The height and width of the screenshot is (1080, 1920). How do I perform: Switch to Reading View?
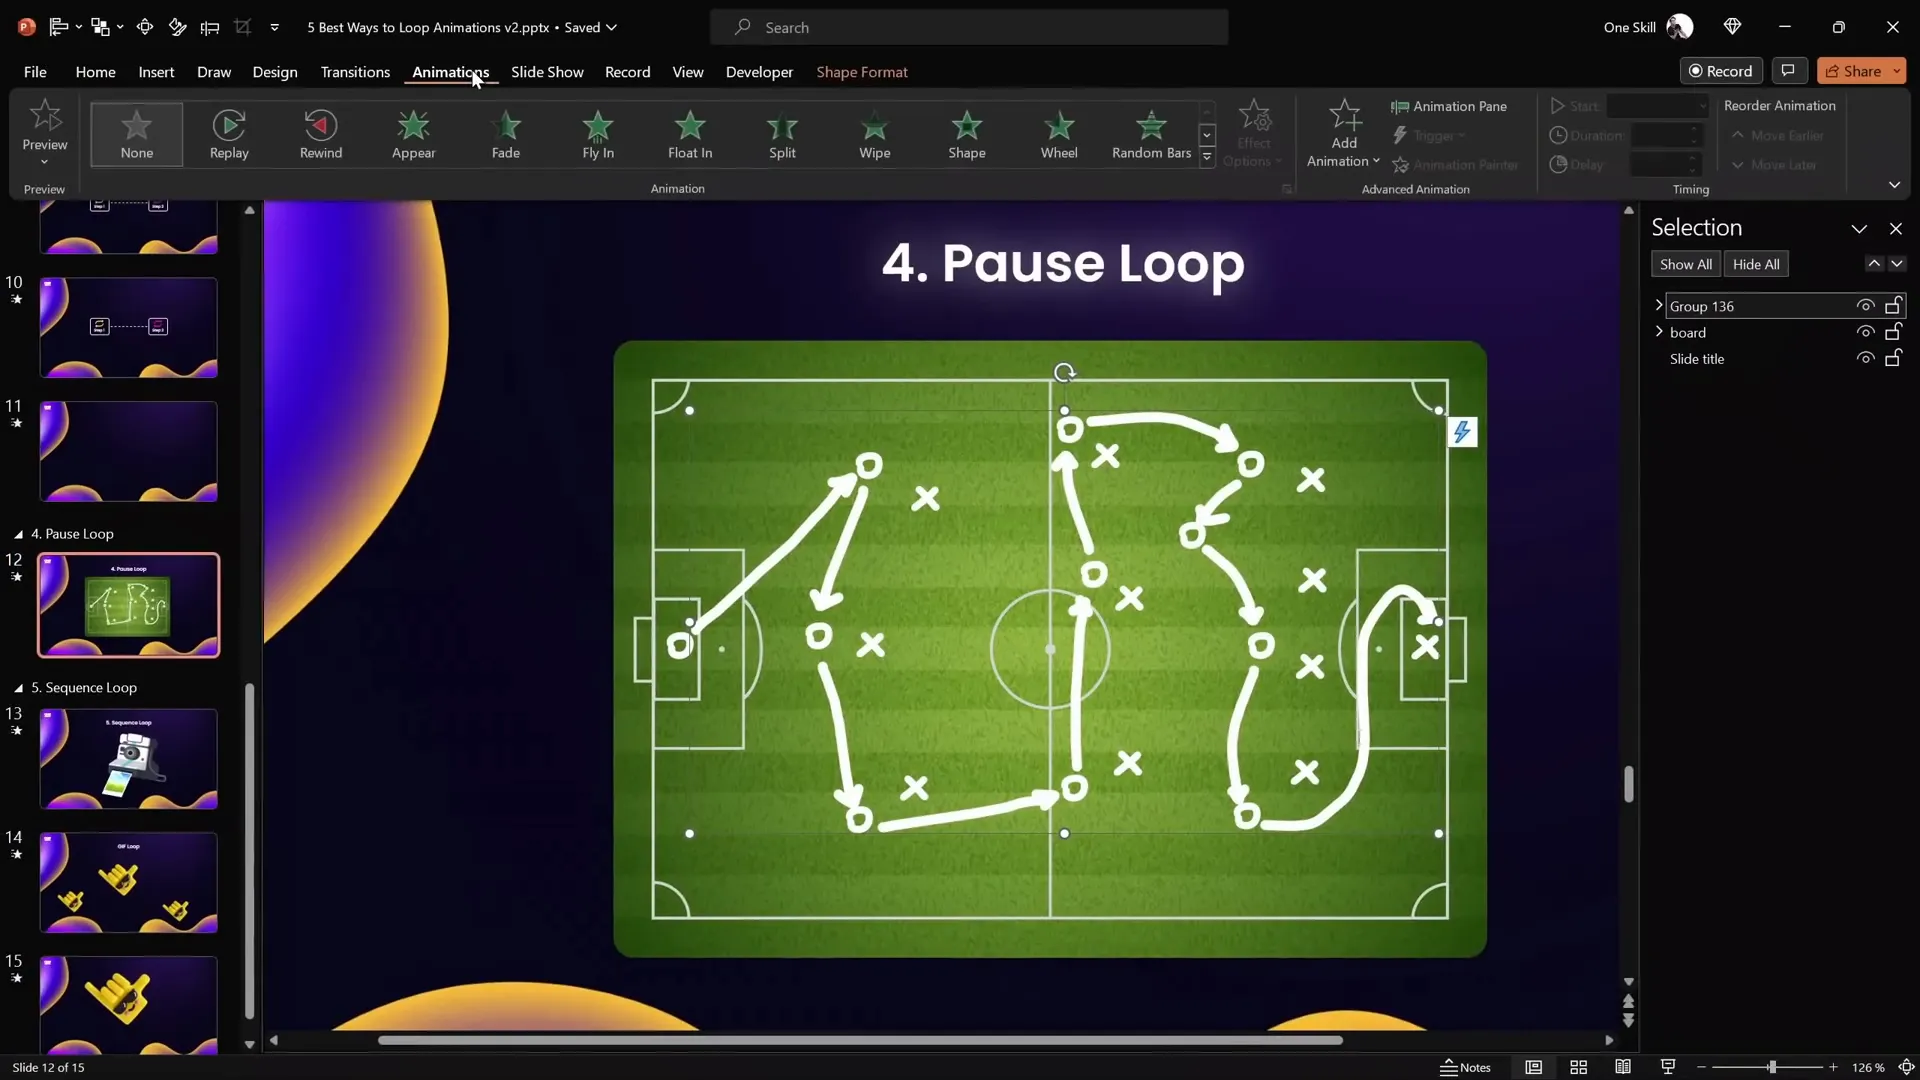[x=1623, y=1067]
